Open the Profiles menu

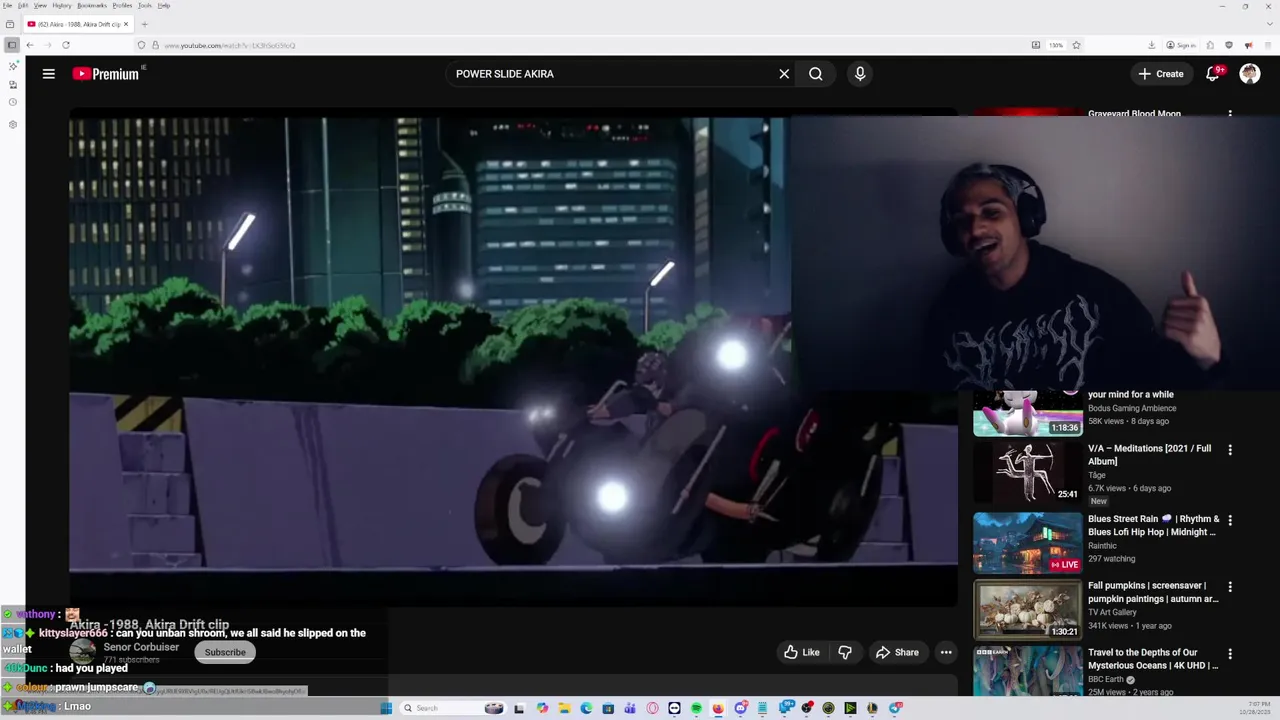(122, 5)
